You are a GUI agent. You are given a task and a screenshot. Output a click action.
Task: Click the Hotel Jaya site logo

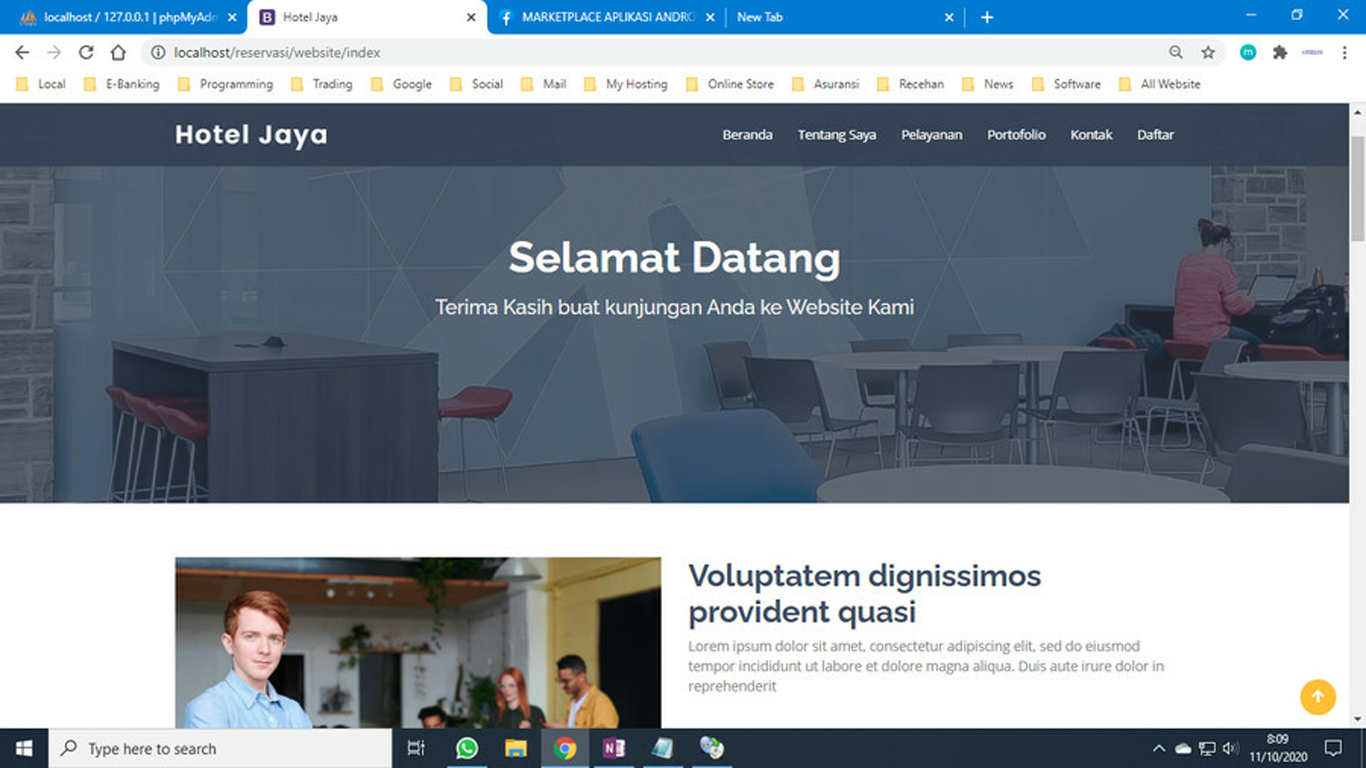point(251,135)
